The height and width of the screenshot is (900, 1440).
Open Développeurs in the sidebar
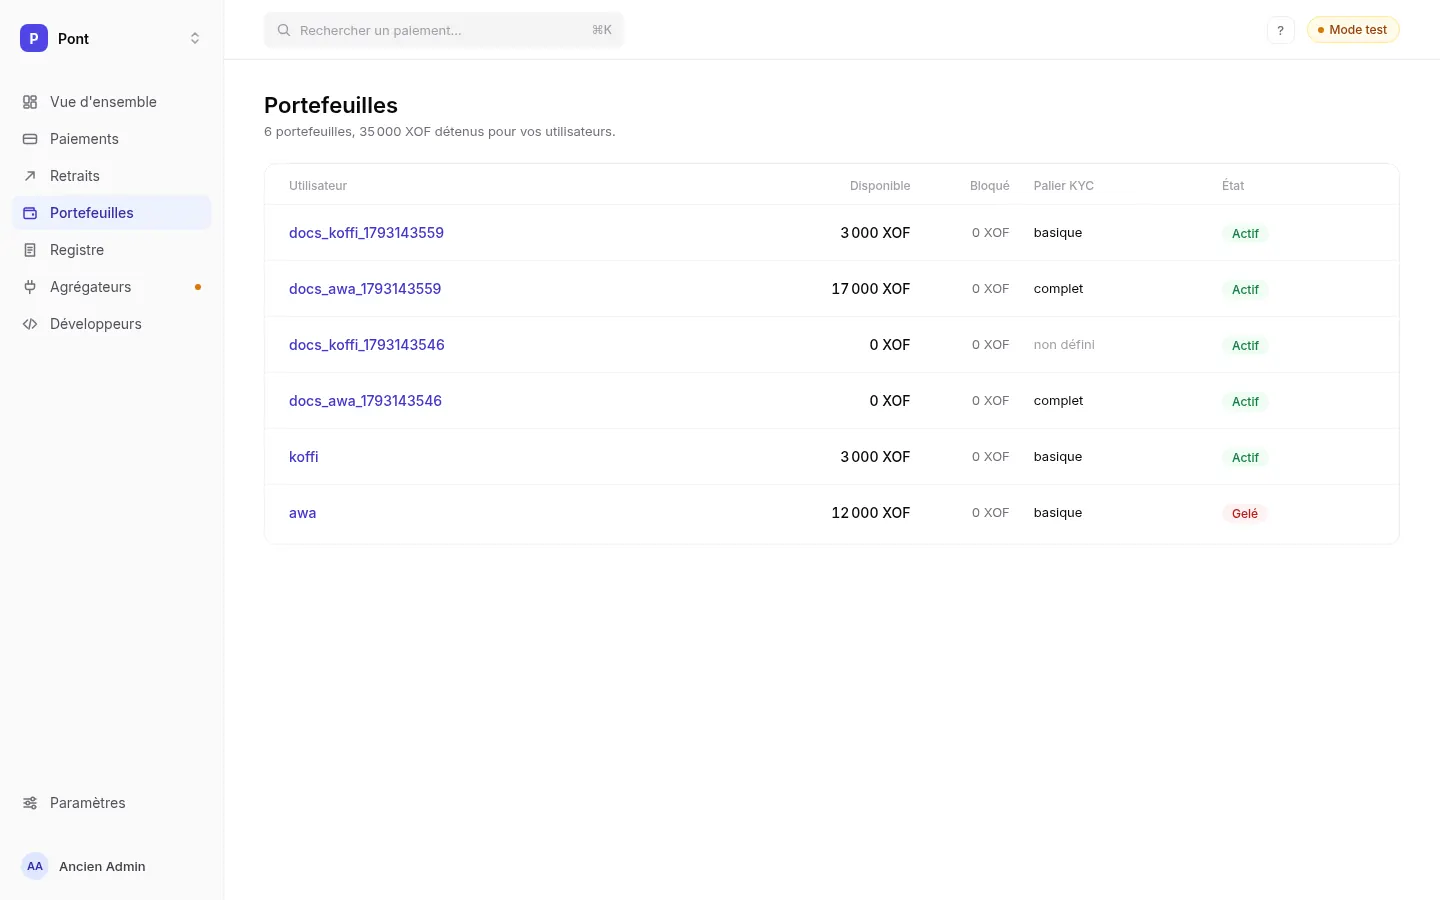(112, 324)
